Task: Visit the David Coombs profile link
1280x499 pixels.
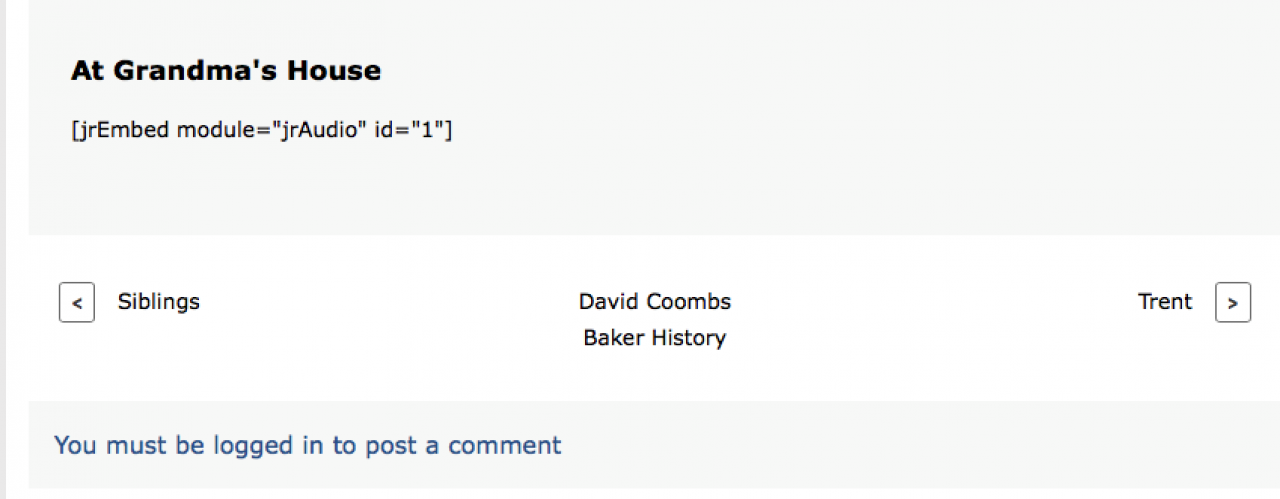Action: [x=655, y=302]
